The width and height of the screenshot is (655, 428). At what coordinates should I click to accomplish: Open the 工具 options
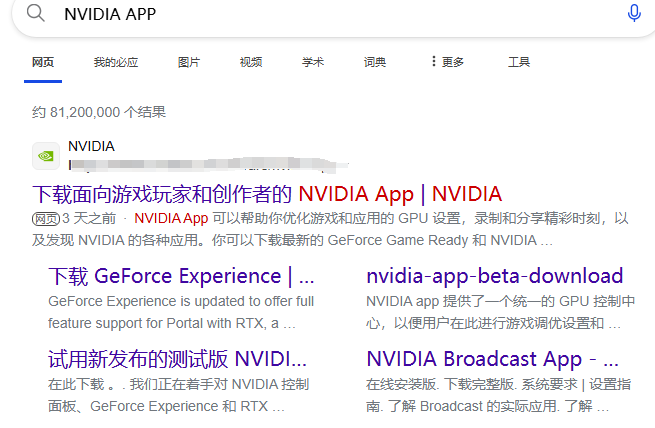519,62
